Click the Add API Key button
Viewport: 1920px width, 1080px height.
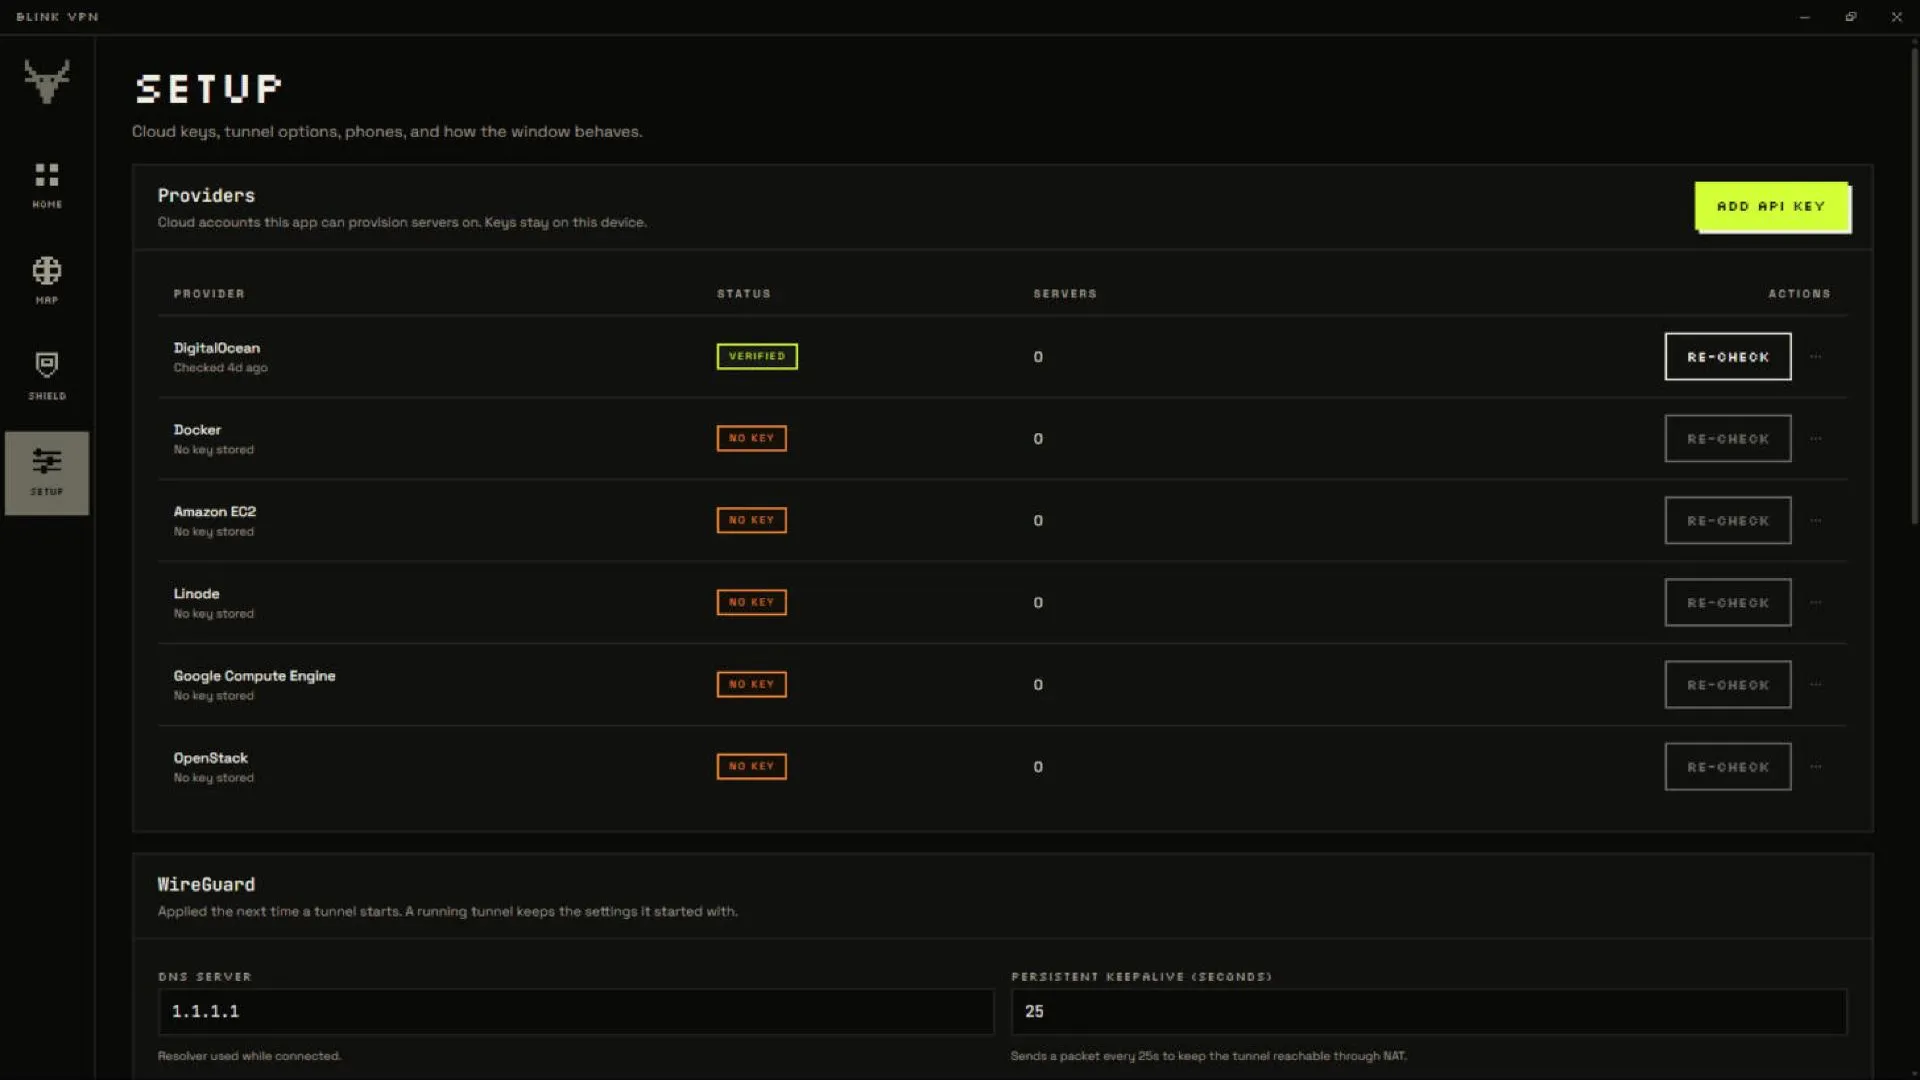(x=1772, y=207)
